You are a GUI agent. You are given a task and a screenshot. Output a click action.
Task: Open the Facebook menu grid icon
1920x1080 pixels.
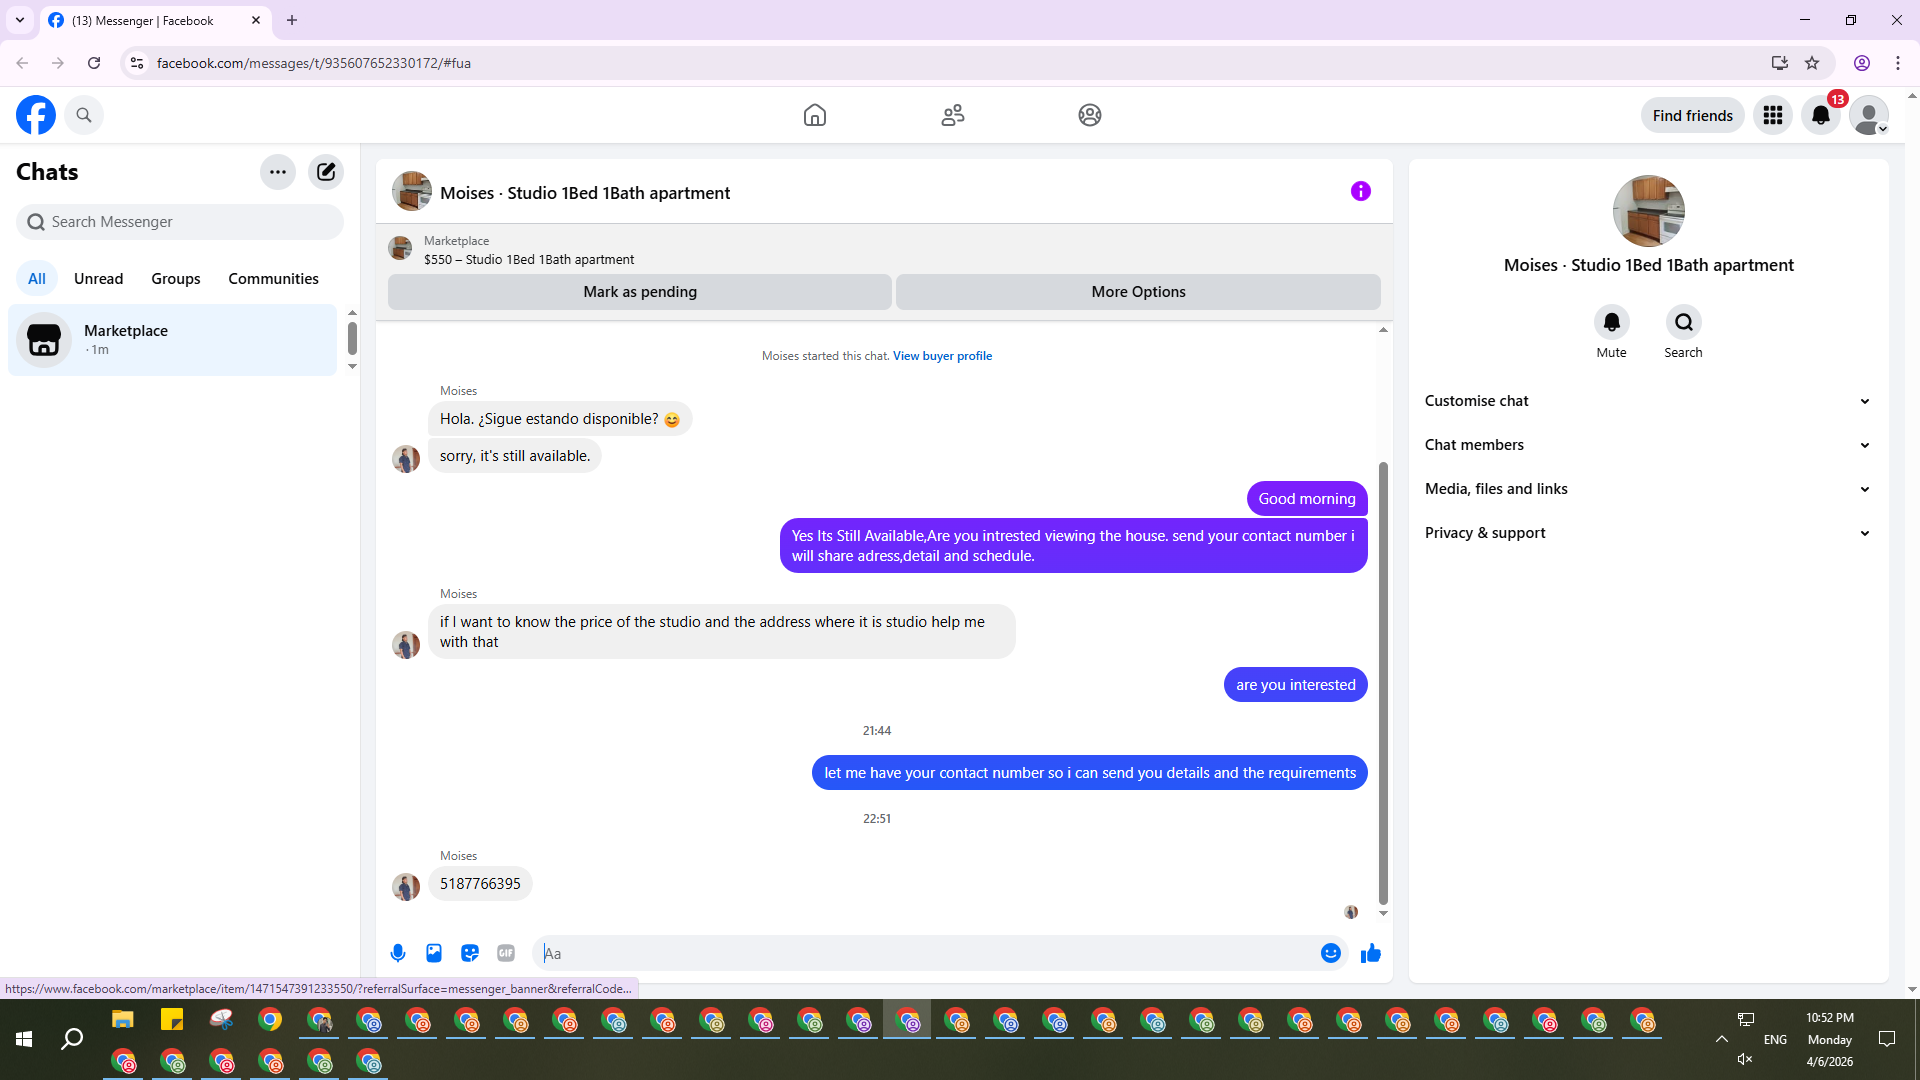1773,115
